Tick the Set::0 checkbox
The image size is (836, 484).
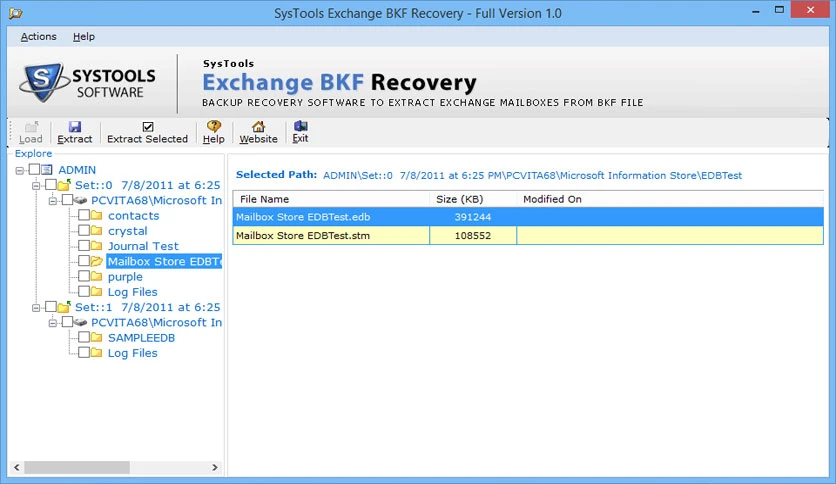tap(51, 185)
